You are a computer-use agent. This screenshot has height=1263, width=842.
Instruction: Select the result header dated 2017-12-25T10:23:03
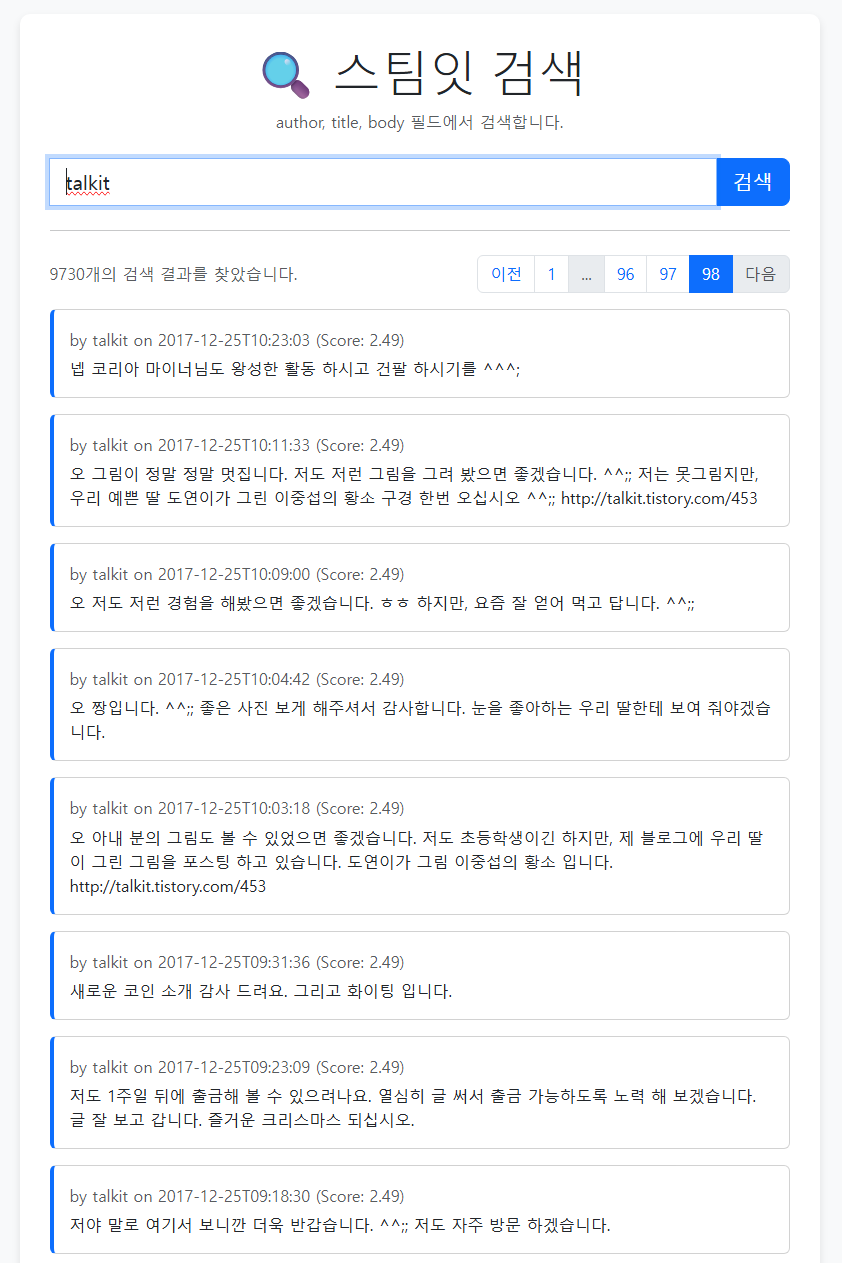[237, 340]
